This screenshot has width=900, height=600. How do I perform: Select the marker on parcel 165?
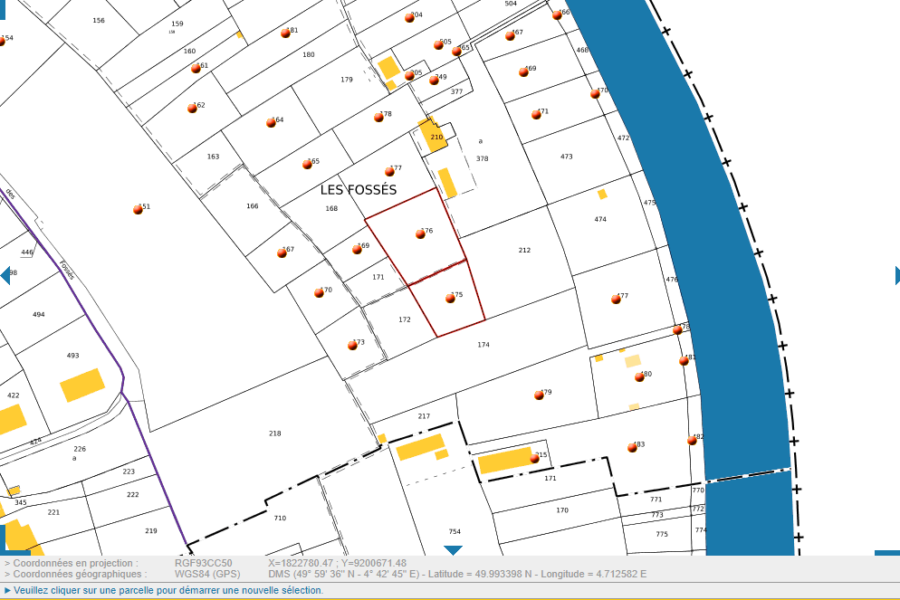[x=307, y=165]
